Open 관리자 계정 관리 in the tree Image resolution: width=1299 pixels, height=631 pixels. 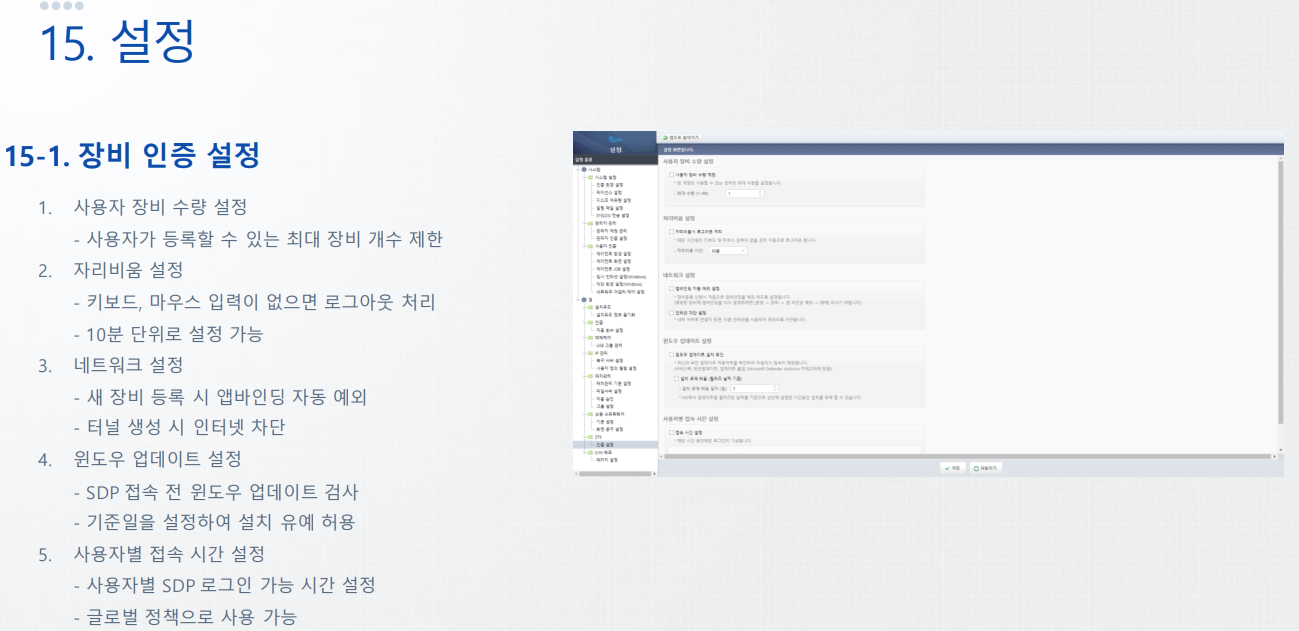click(609, 231)
